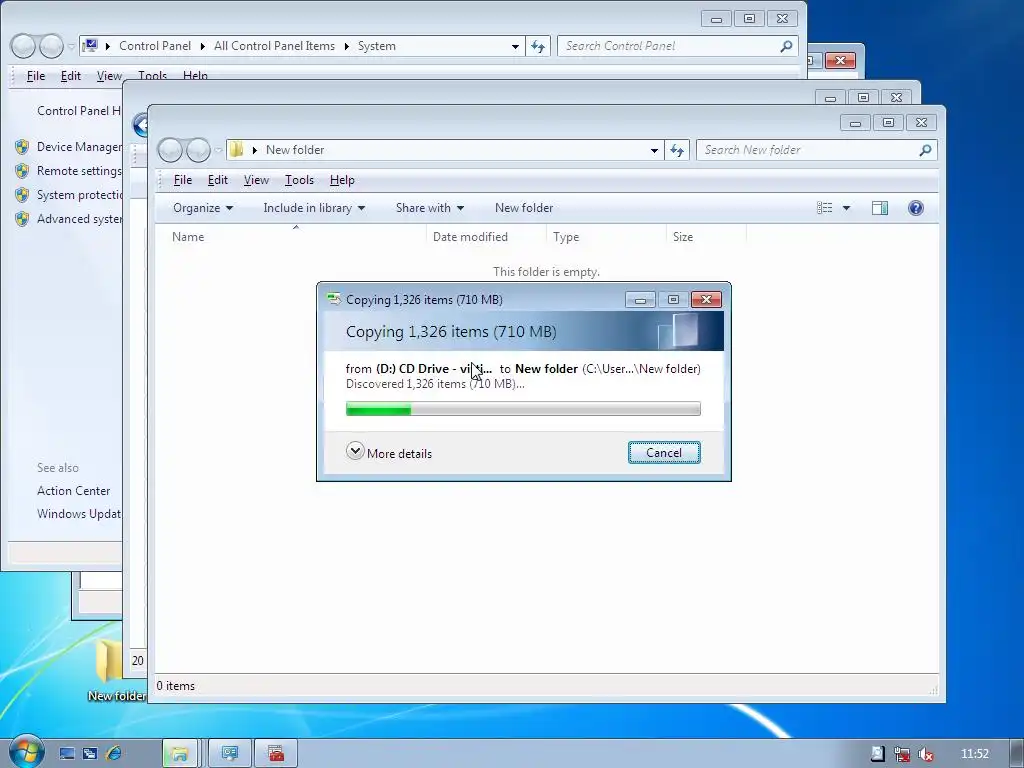
Task: Open File menu in New folder window
Action: tap(183, 180)
